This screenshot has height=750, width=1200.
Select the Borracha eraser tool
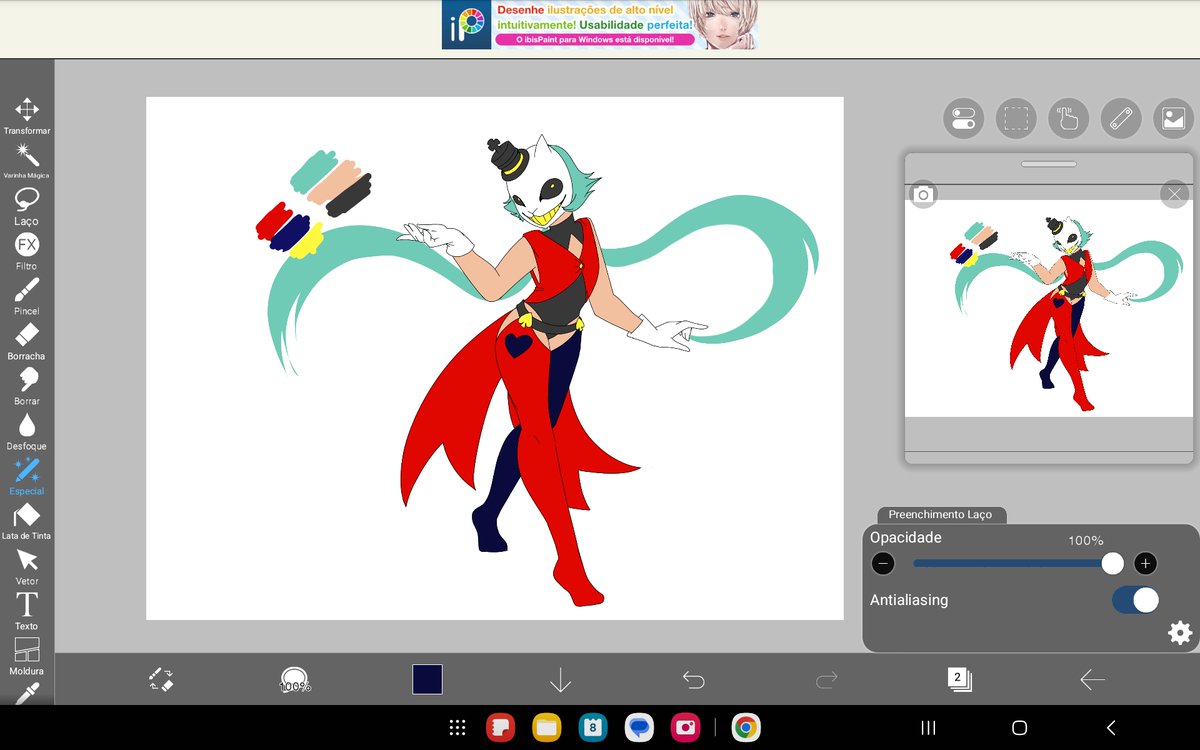(27, 341)
